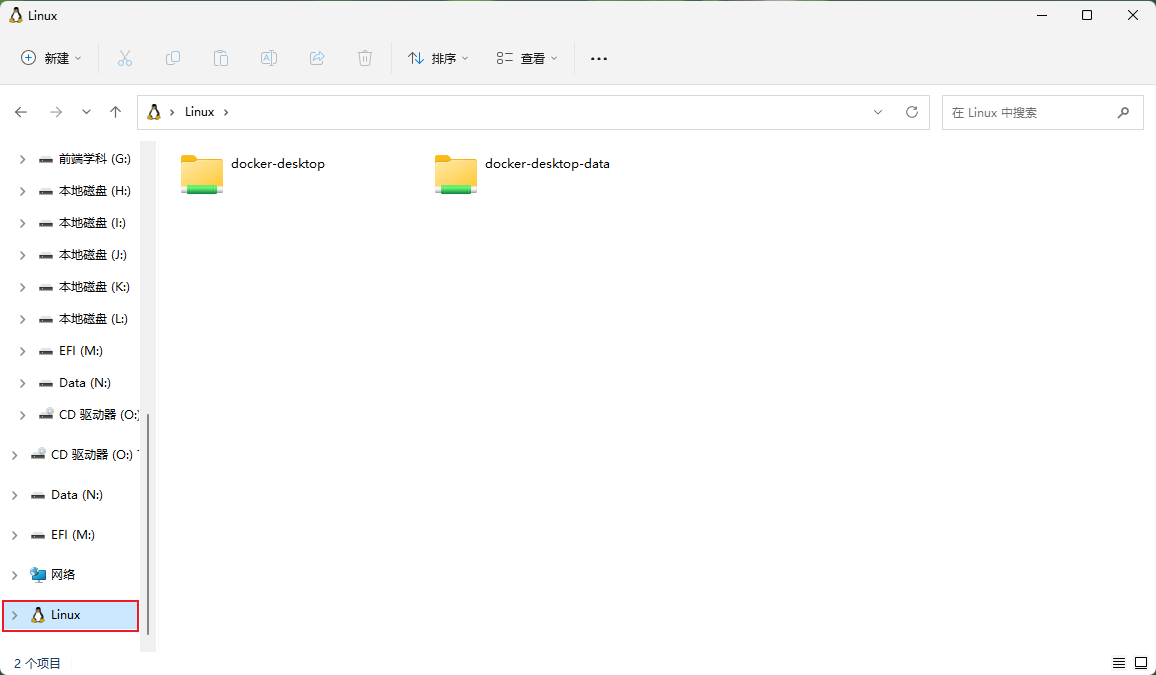Expand 本地磁盘 (K:) tree node
The height and width of the screenshot is (675, 1156).
tap(22, 287)
